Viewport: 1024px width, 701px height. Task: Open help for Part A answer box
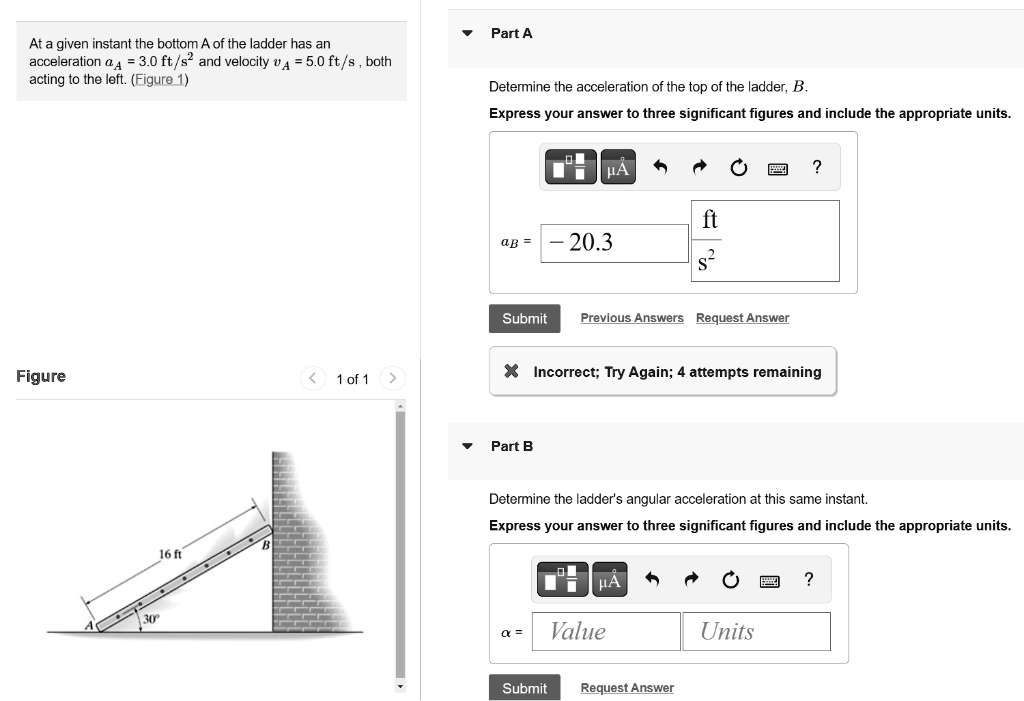pos(817,167)
